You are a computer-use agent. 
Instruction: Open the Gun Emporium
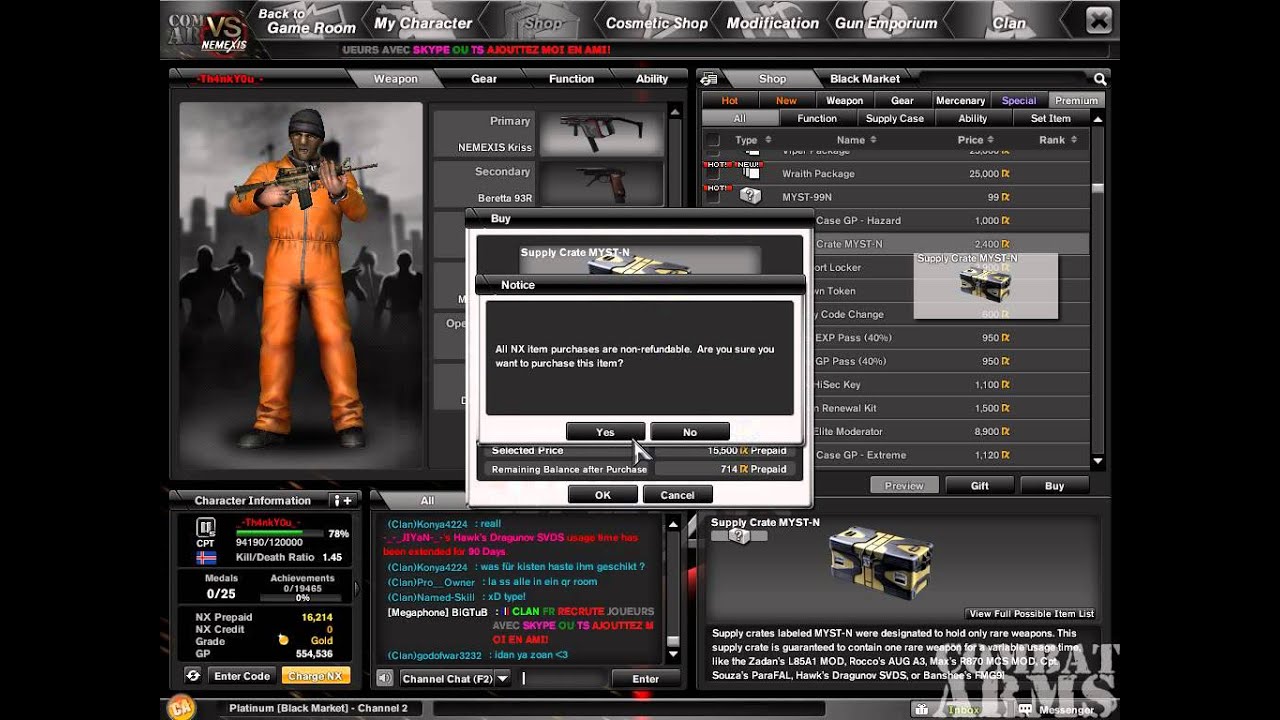[886, 23]
